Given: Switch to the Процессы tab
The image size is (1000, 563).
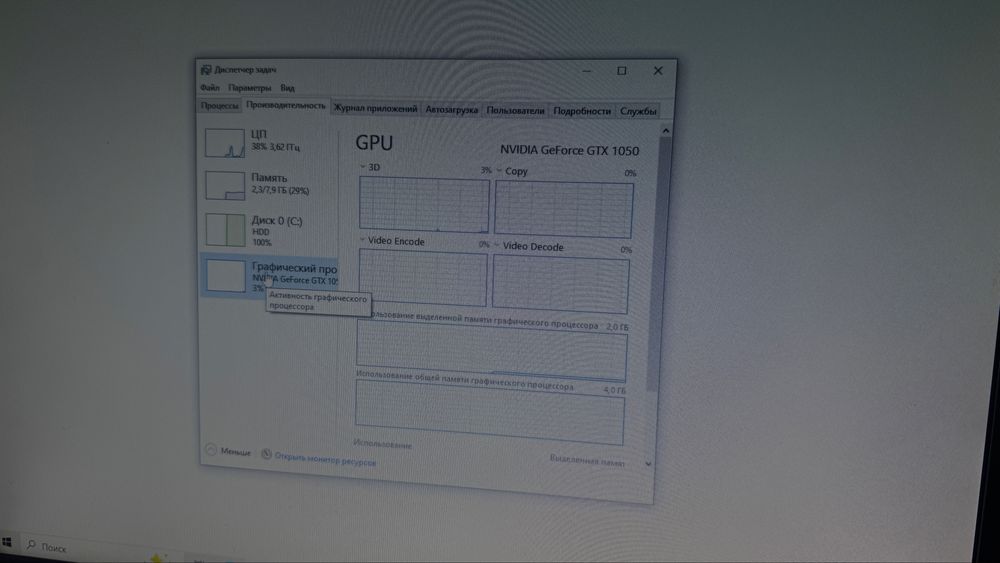Looking at the screenshot, I should 219,106.
